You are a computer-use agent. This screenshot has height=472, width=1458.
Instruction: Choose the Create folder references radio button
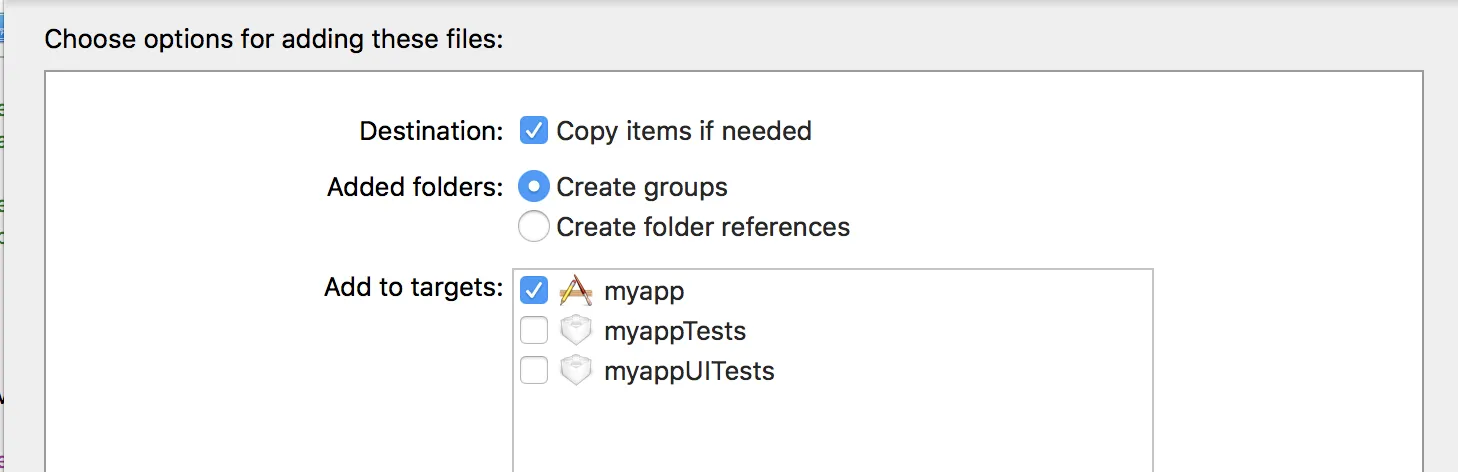534,227
